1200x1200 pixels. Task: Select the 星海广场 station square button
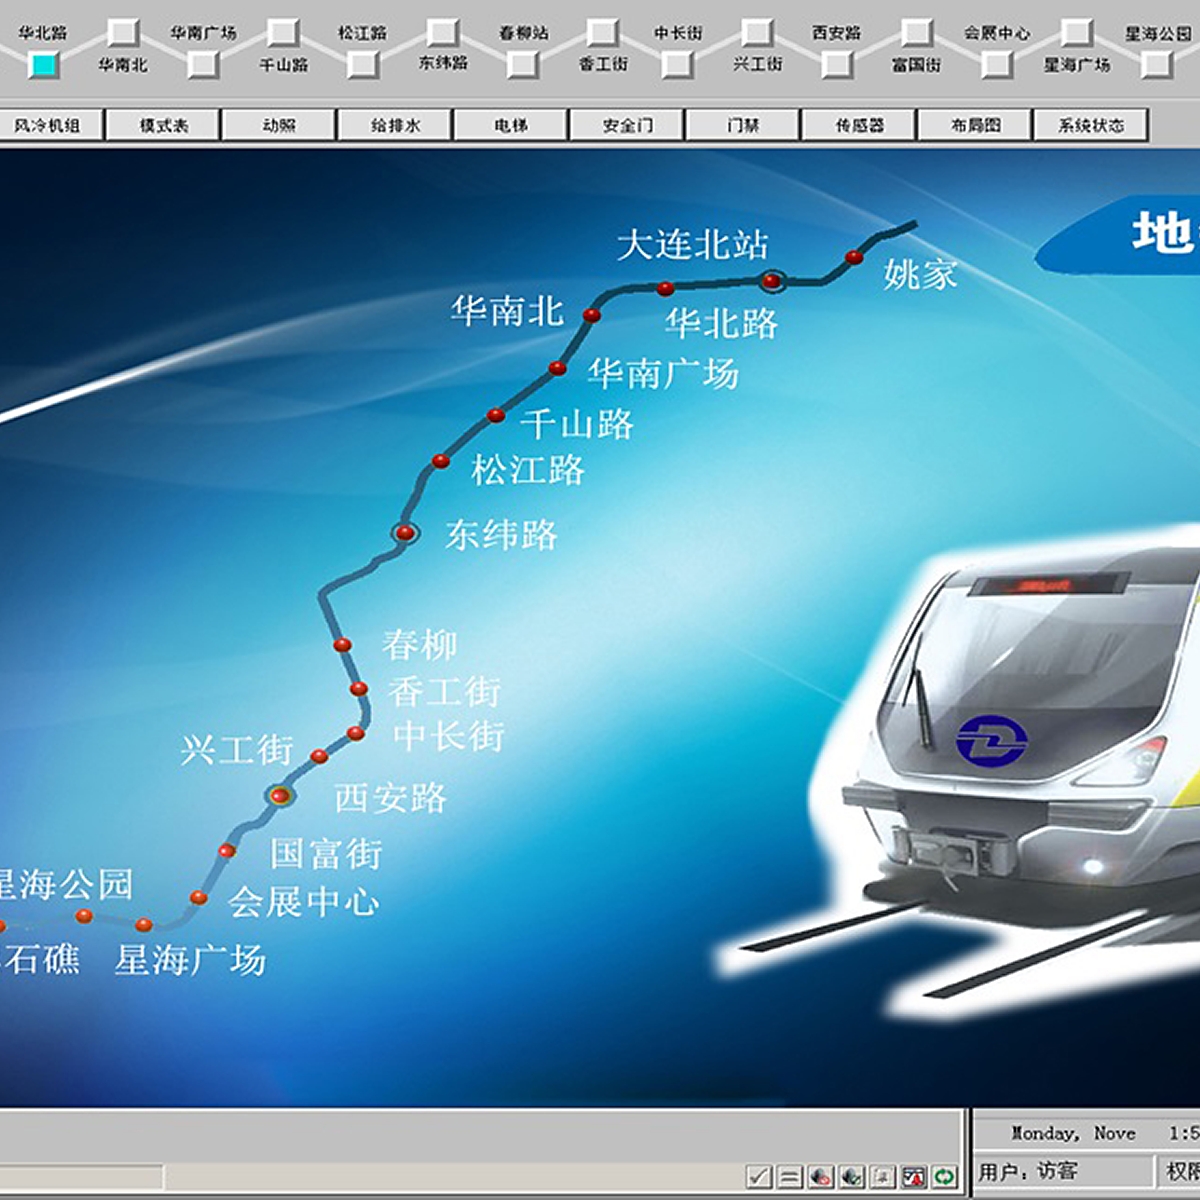(x=1076, y=33)
